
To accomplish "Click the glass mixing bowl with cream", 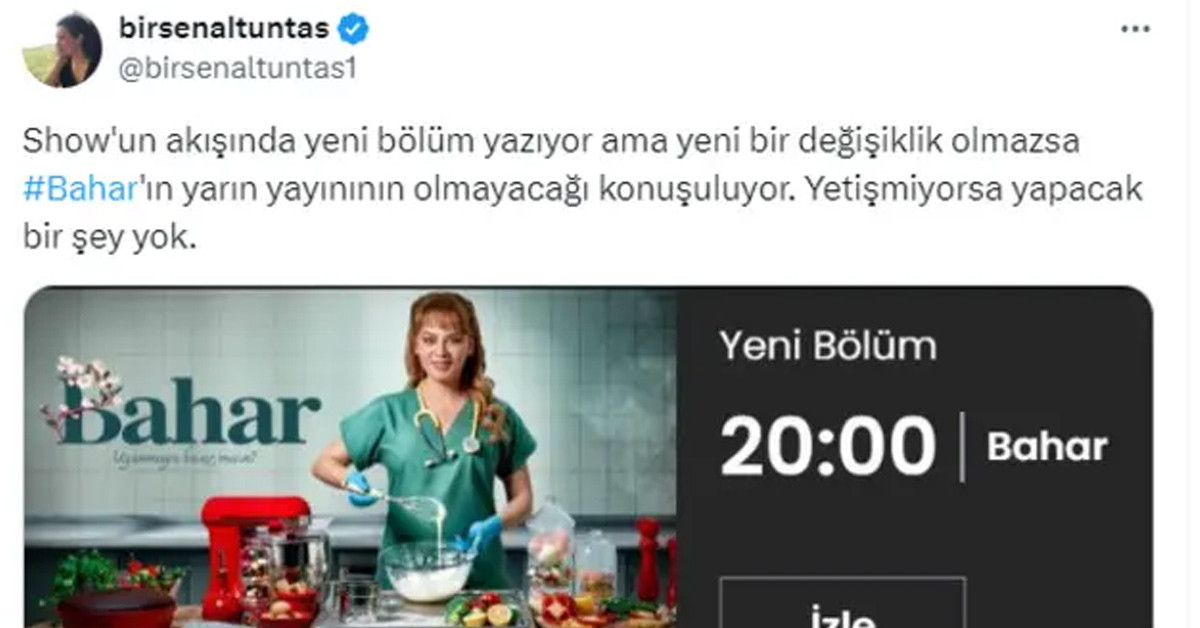I will (x=428, y=570).
